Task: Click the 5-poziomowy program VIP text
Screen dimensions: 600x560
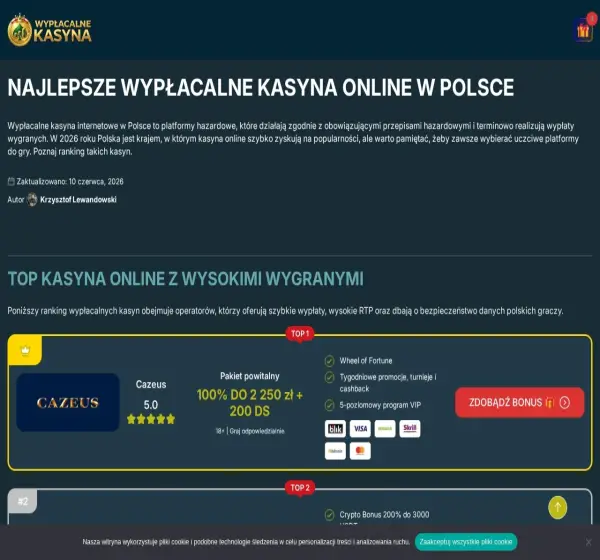Action: click(380, 405)
